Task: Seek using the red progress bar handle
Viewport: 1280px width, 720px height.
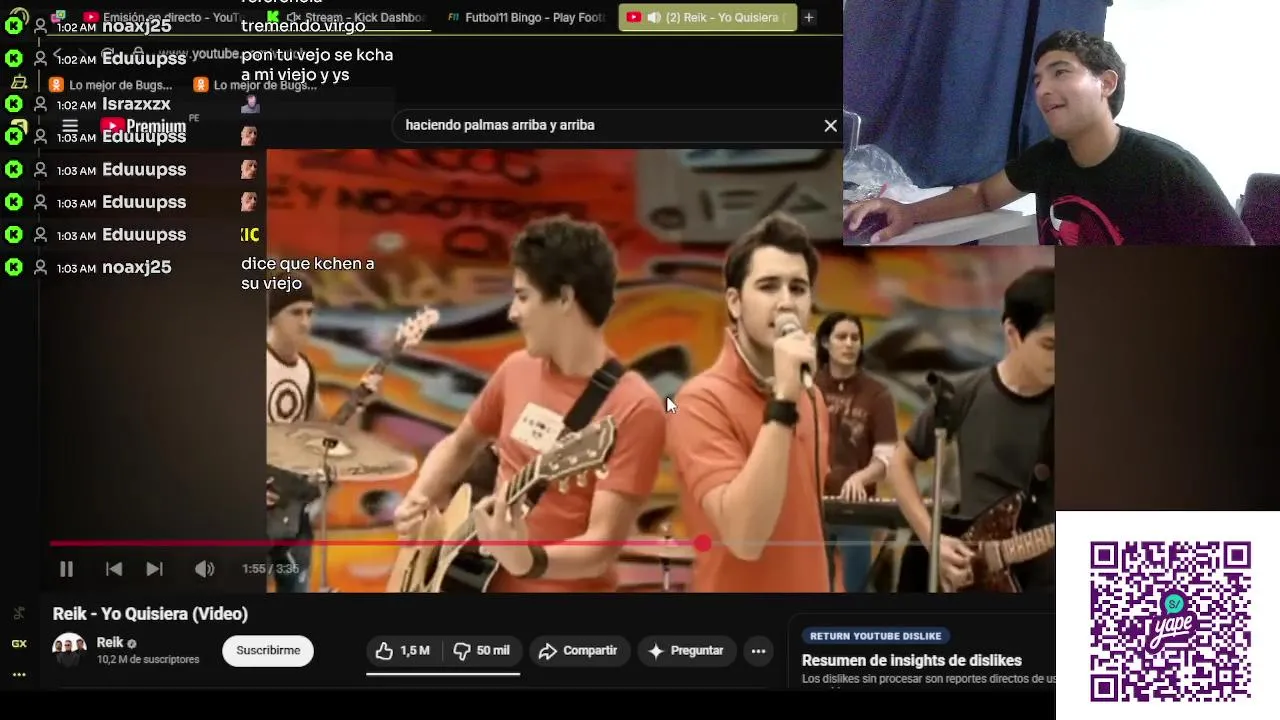Action: click(703, 543)
